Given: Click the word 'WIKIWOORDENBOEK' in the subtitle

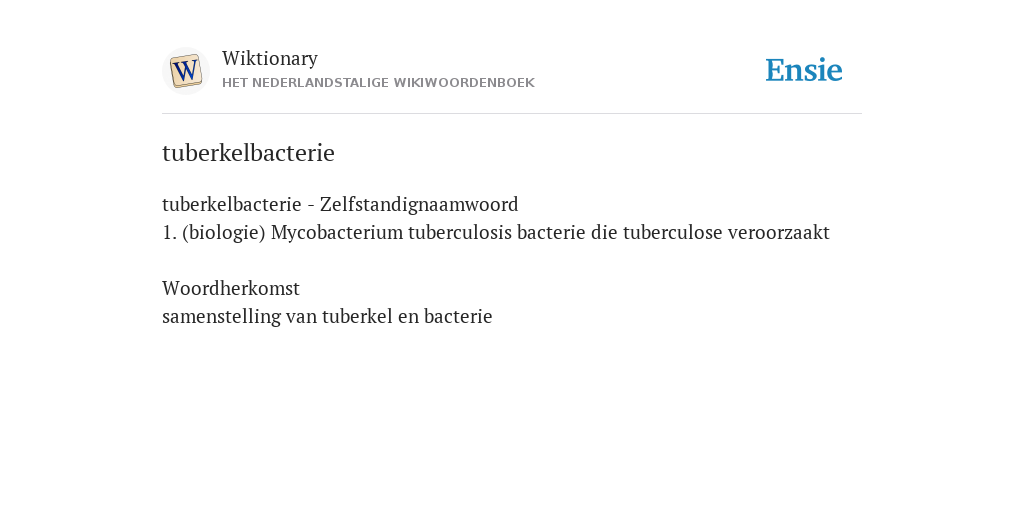Looking at the screenshot, I should click(x=464, y=83).
